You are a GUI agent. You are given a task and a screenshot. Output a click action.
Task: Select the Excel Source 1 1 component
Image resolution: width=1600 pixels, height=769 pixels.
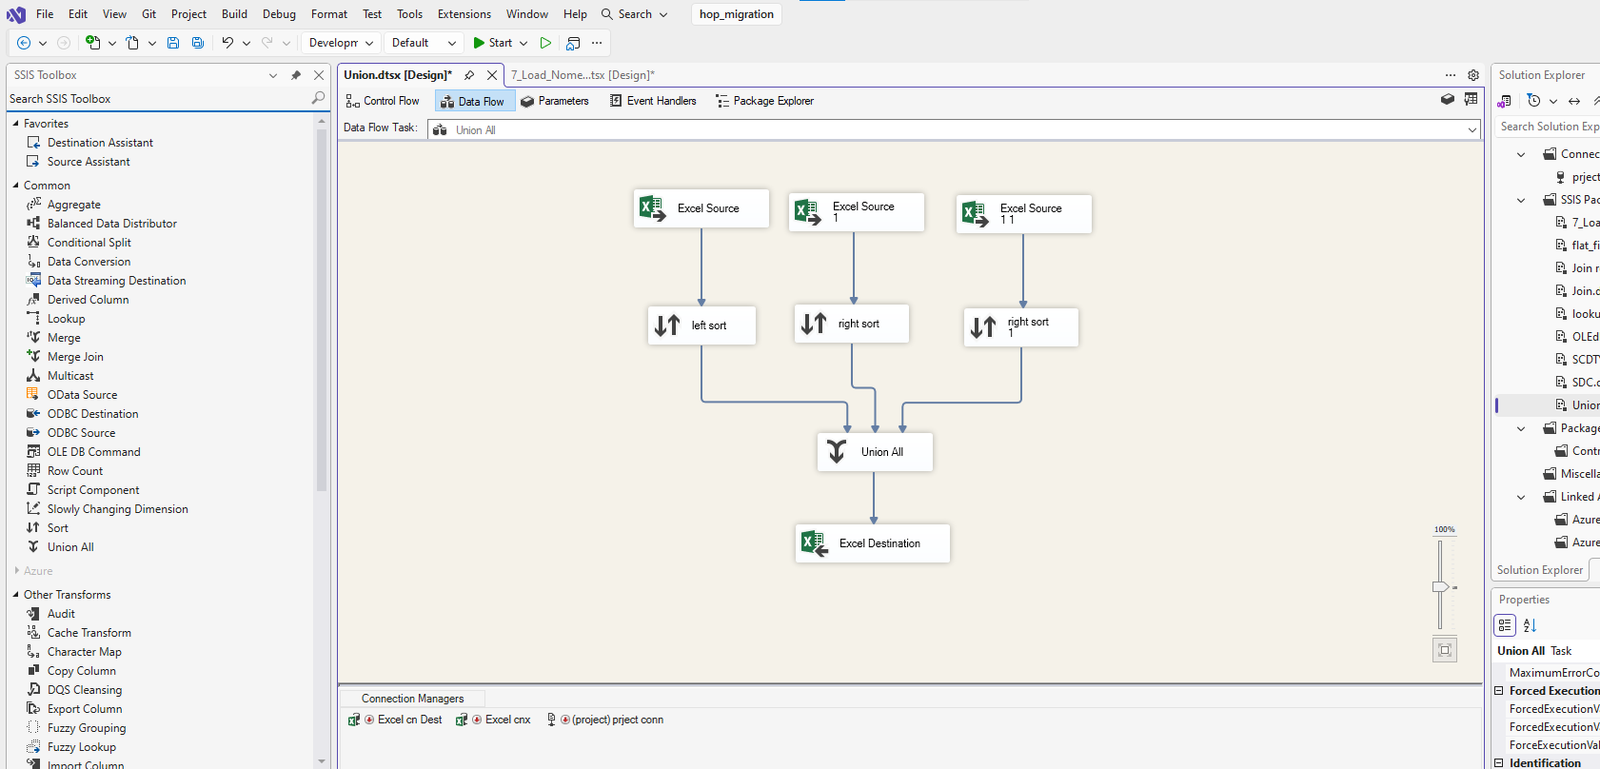pyautogui.click(x=1024, y=214)
